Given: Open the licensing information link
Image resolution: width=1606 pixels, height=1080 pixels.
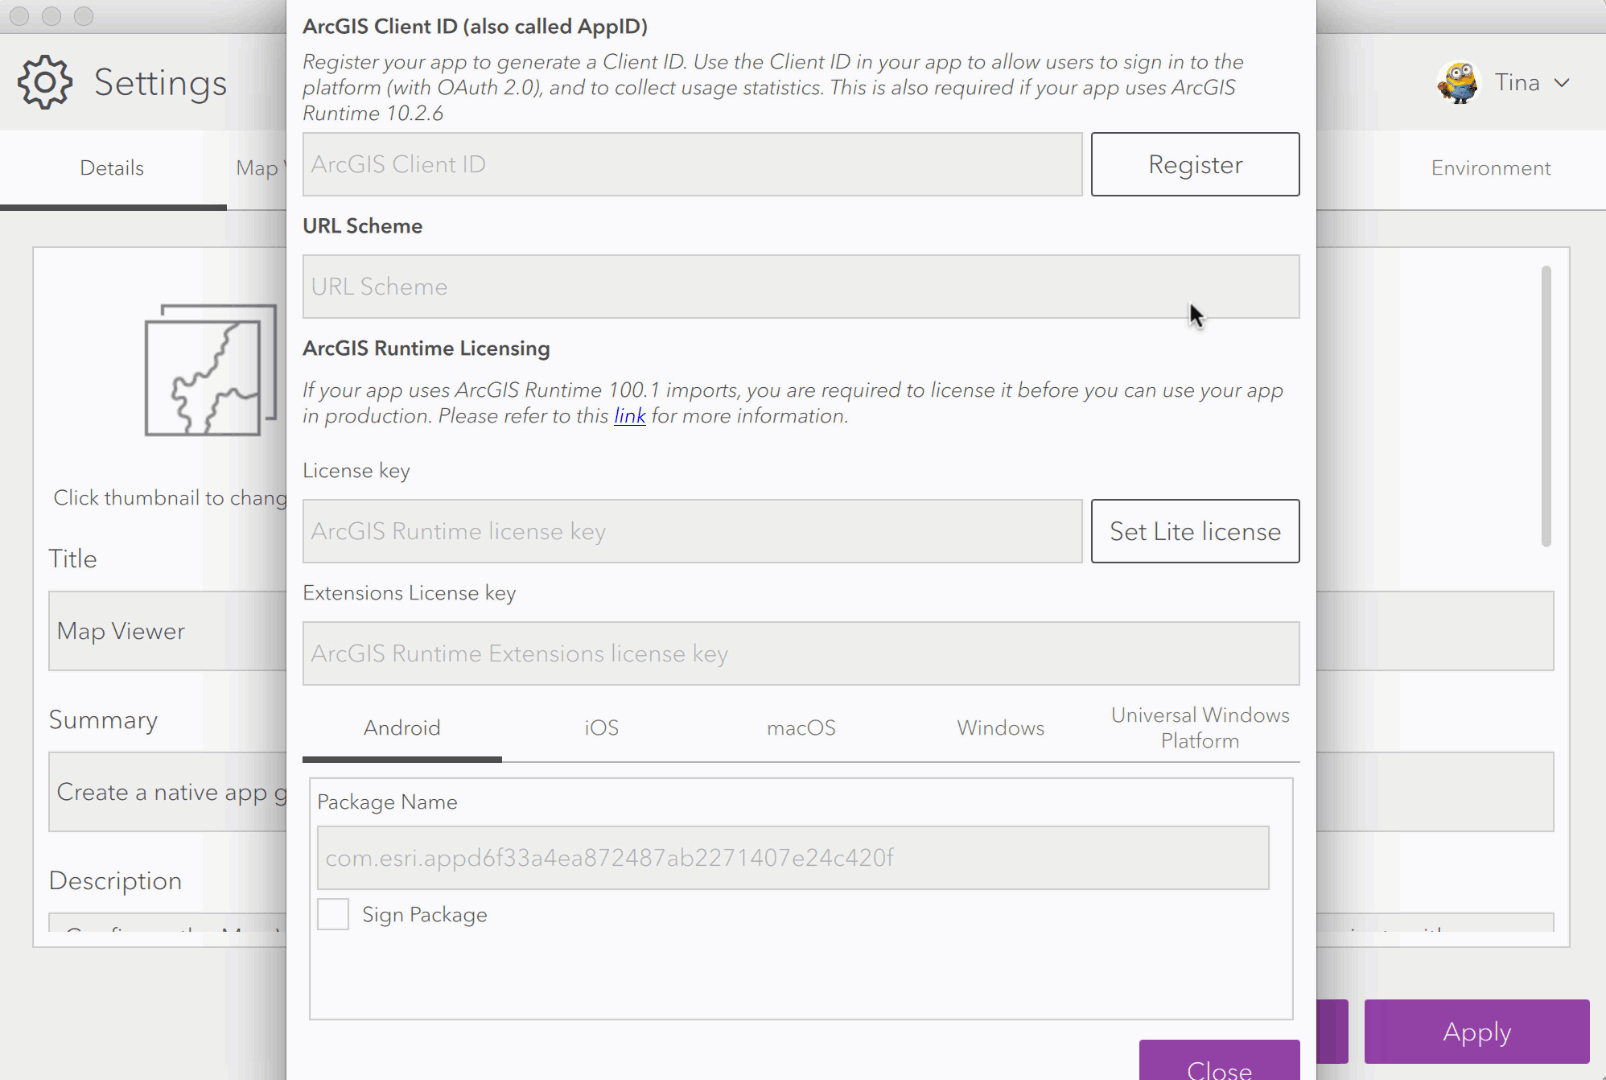Looking at the screenshot, I should pyautogui.click(x=630, y=416).
